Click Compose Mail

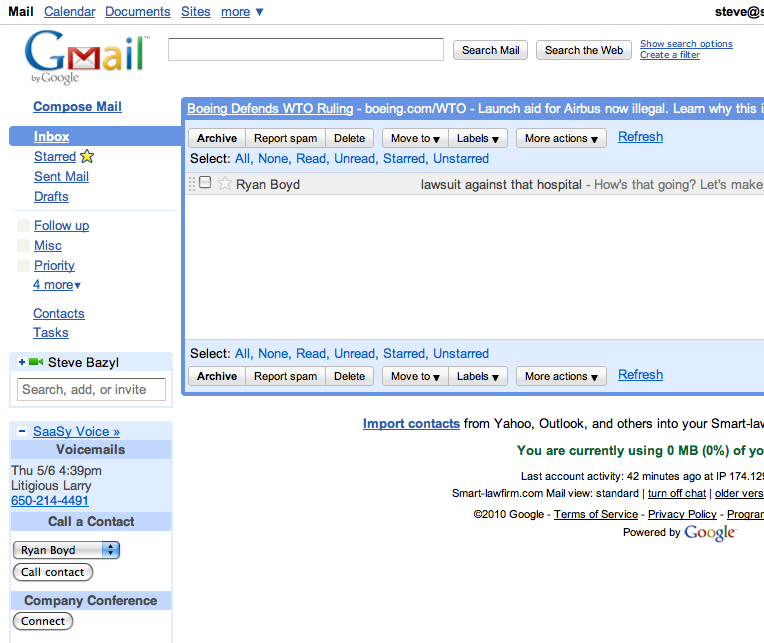(77, 107)
